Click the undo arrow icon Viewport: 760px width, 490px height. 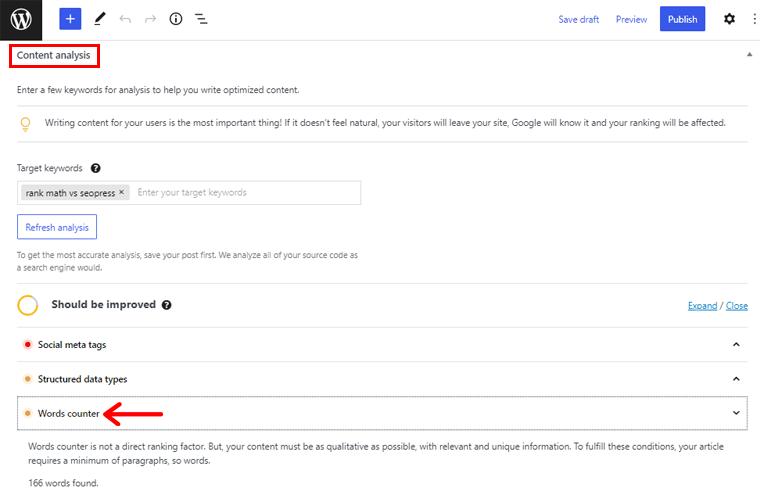click(125, 19)
